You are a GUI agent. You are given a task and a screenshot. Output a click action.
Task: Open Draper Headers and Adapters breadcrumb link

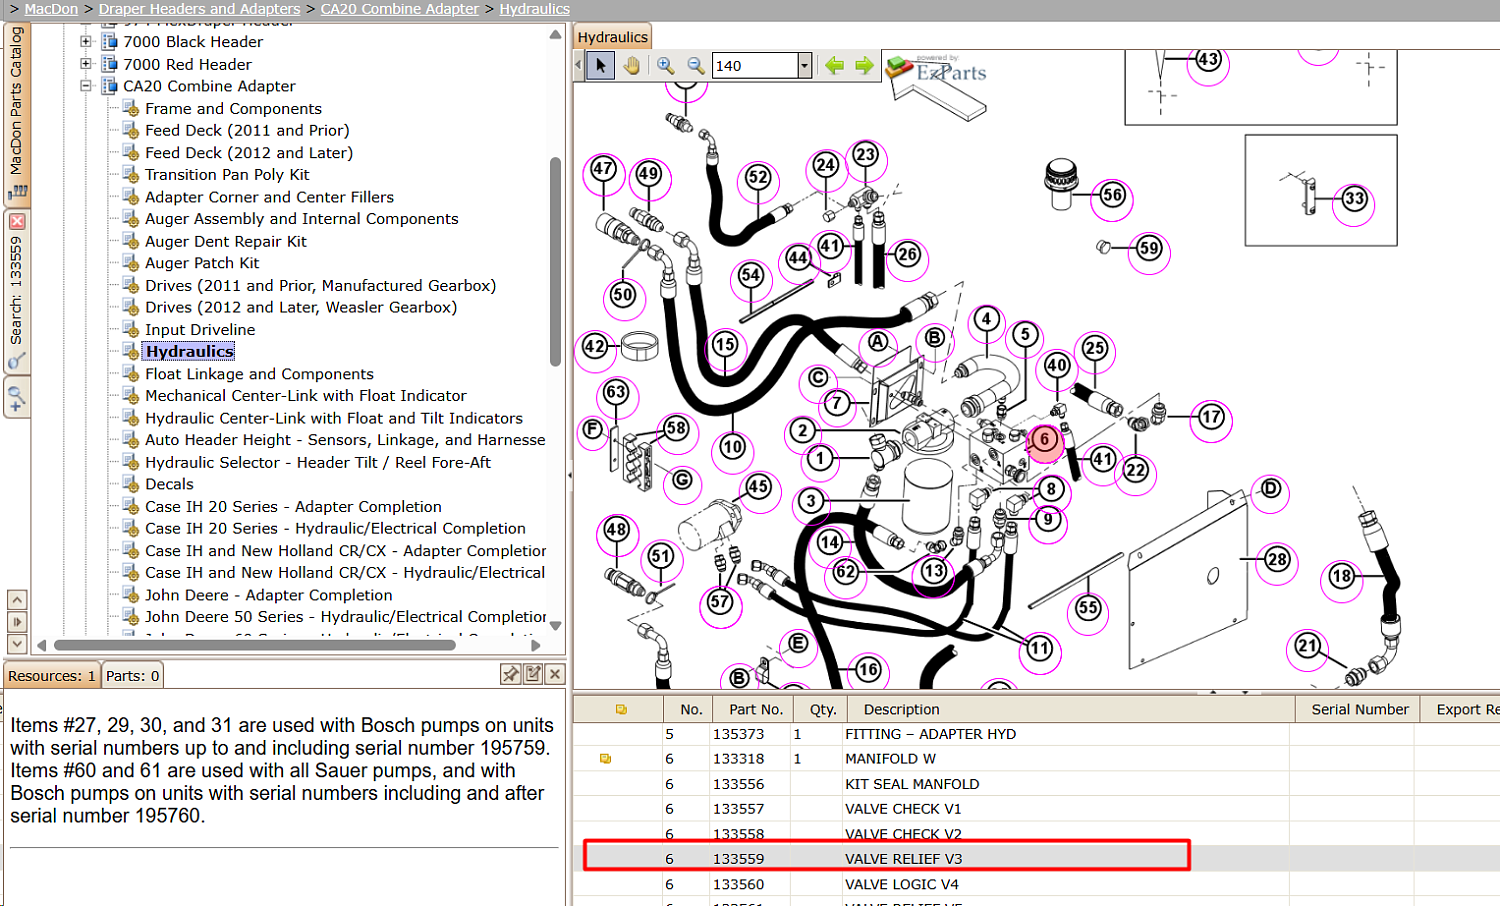199,9
